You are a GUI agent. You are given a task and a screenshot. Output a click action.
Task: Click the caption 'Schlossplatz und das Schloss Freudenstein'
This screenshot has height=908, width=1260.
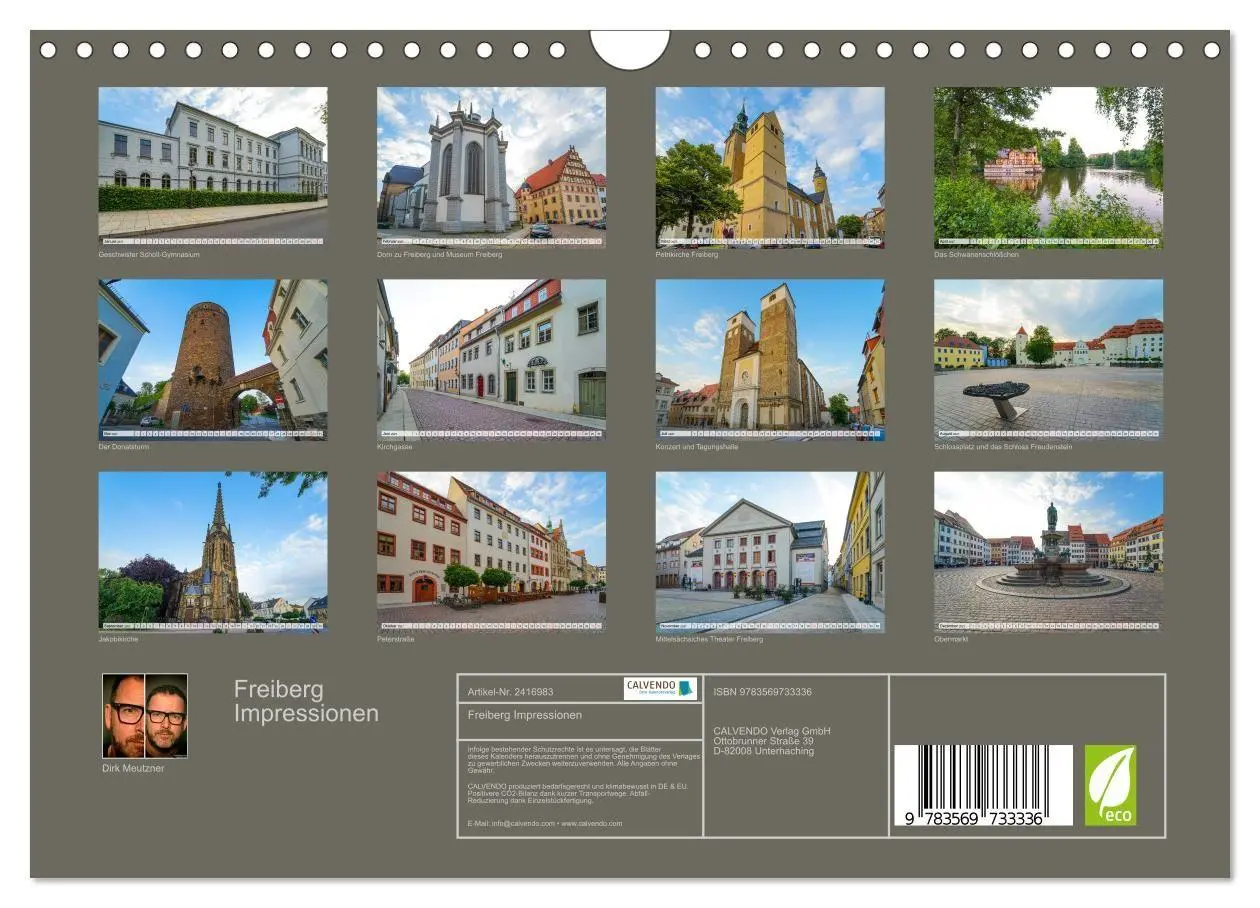click(x=1003, y=446)
